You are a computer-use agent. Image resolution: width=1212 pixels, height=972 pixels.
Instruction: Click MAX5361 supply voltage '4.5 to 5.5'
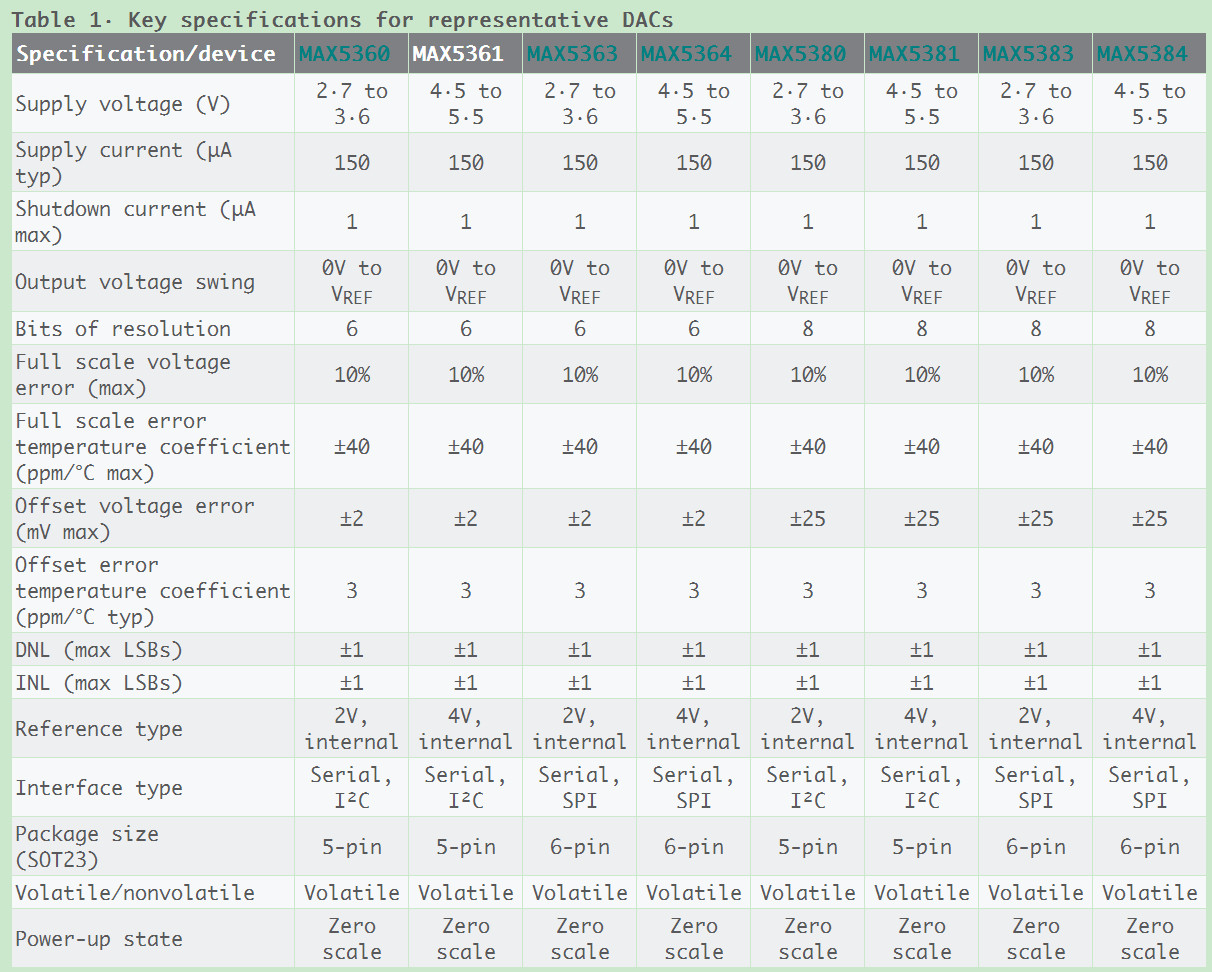pos(465,104)
